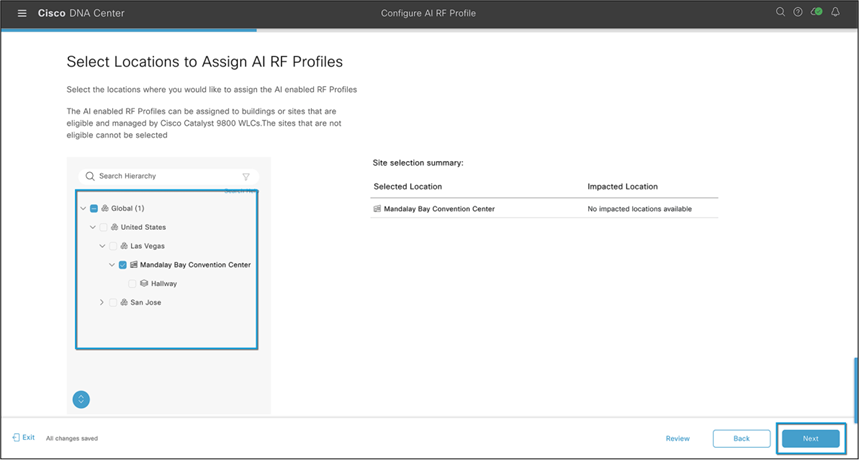
Task: Exit the workflow via Exit link
Action: (x=24, y=438)
